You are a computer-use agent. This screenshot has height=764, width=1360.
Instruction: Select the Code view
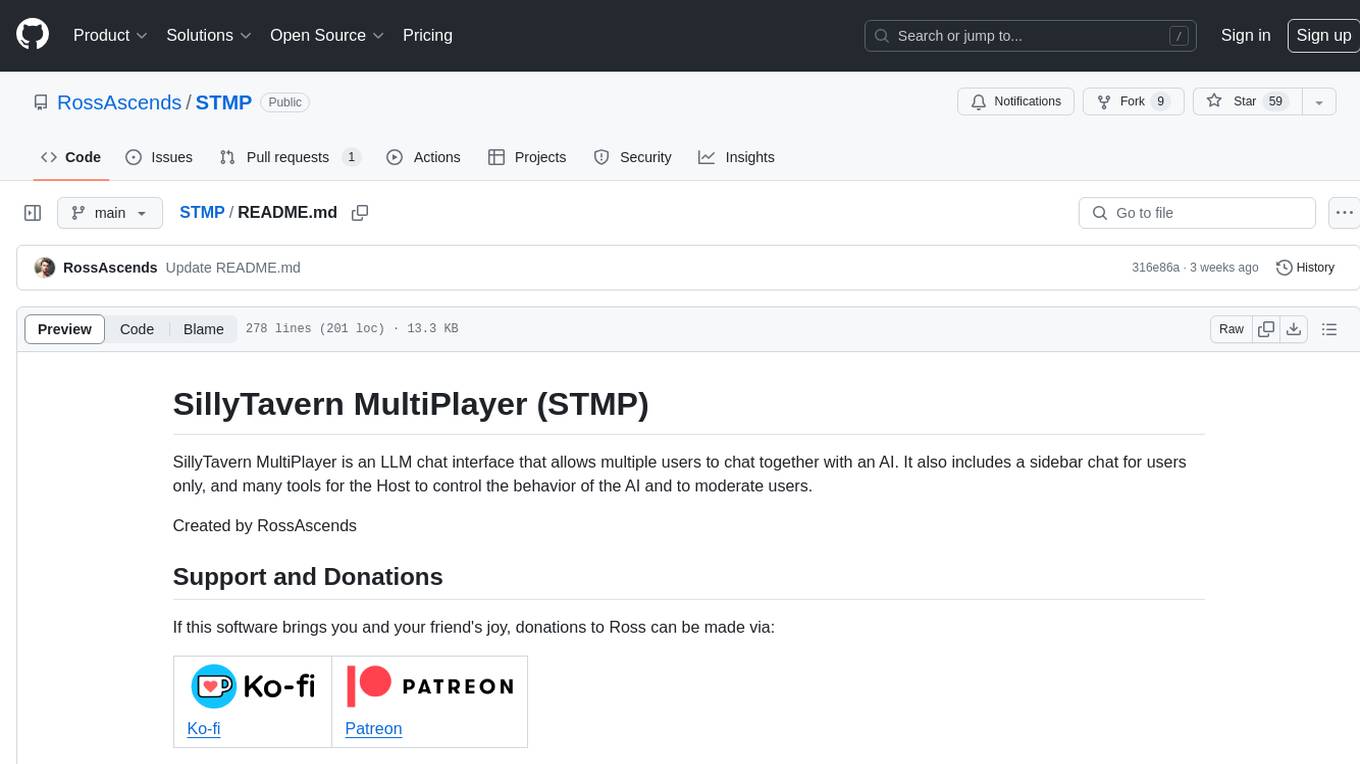pos(137,329)
